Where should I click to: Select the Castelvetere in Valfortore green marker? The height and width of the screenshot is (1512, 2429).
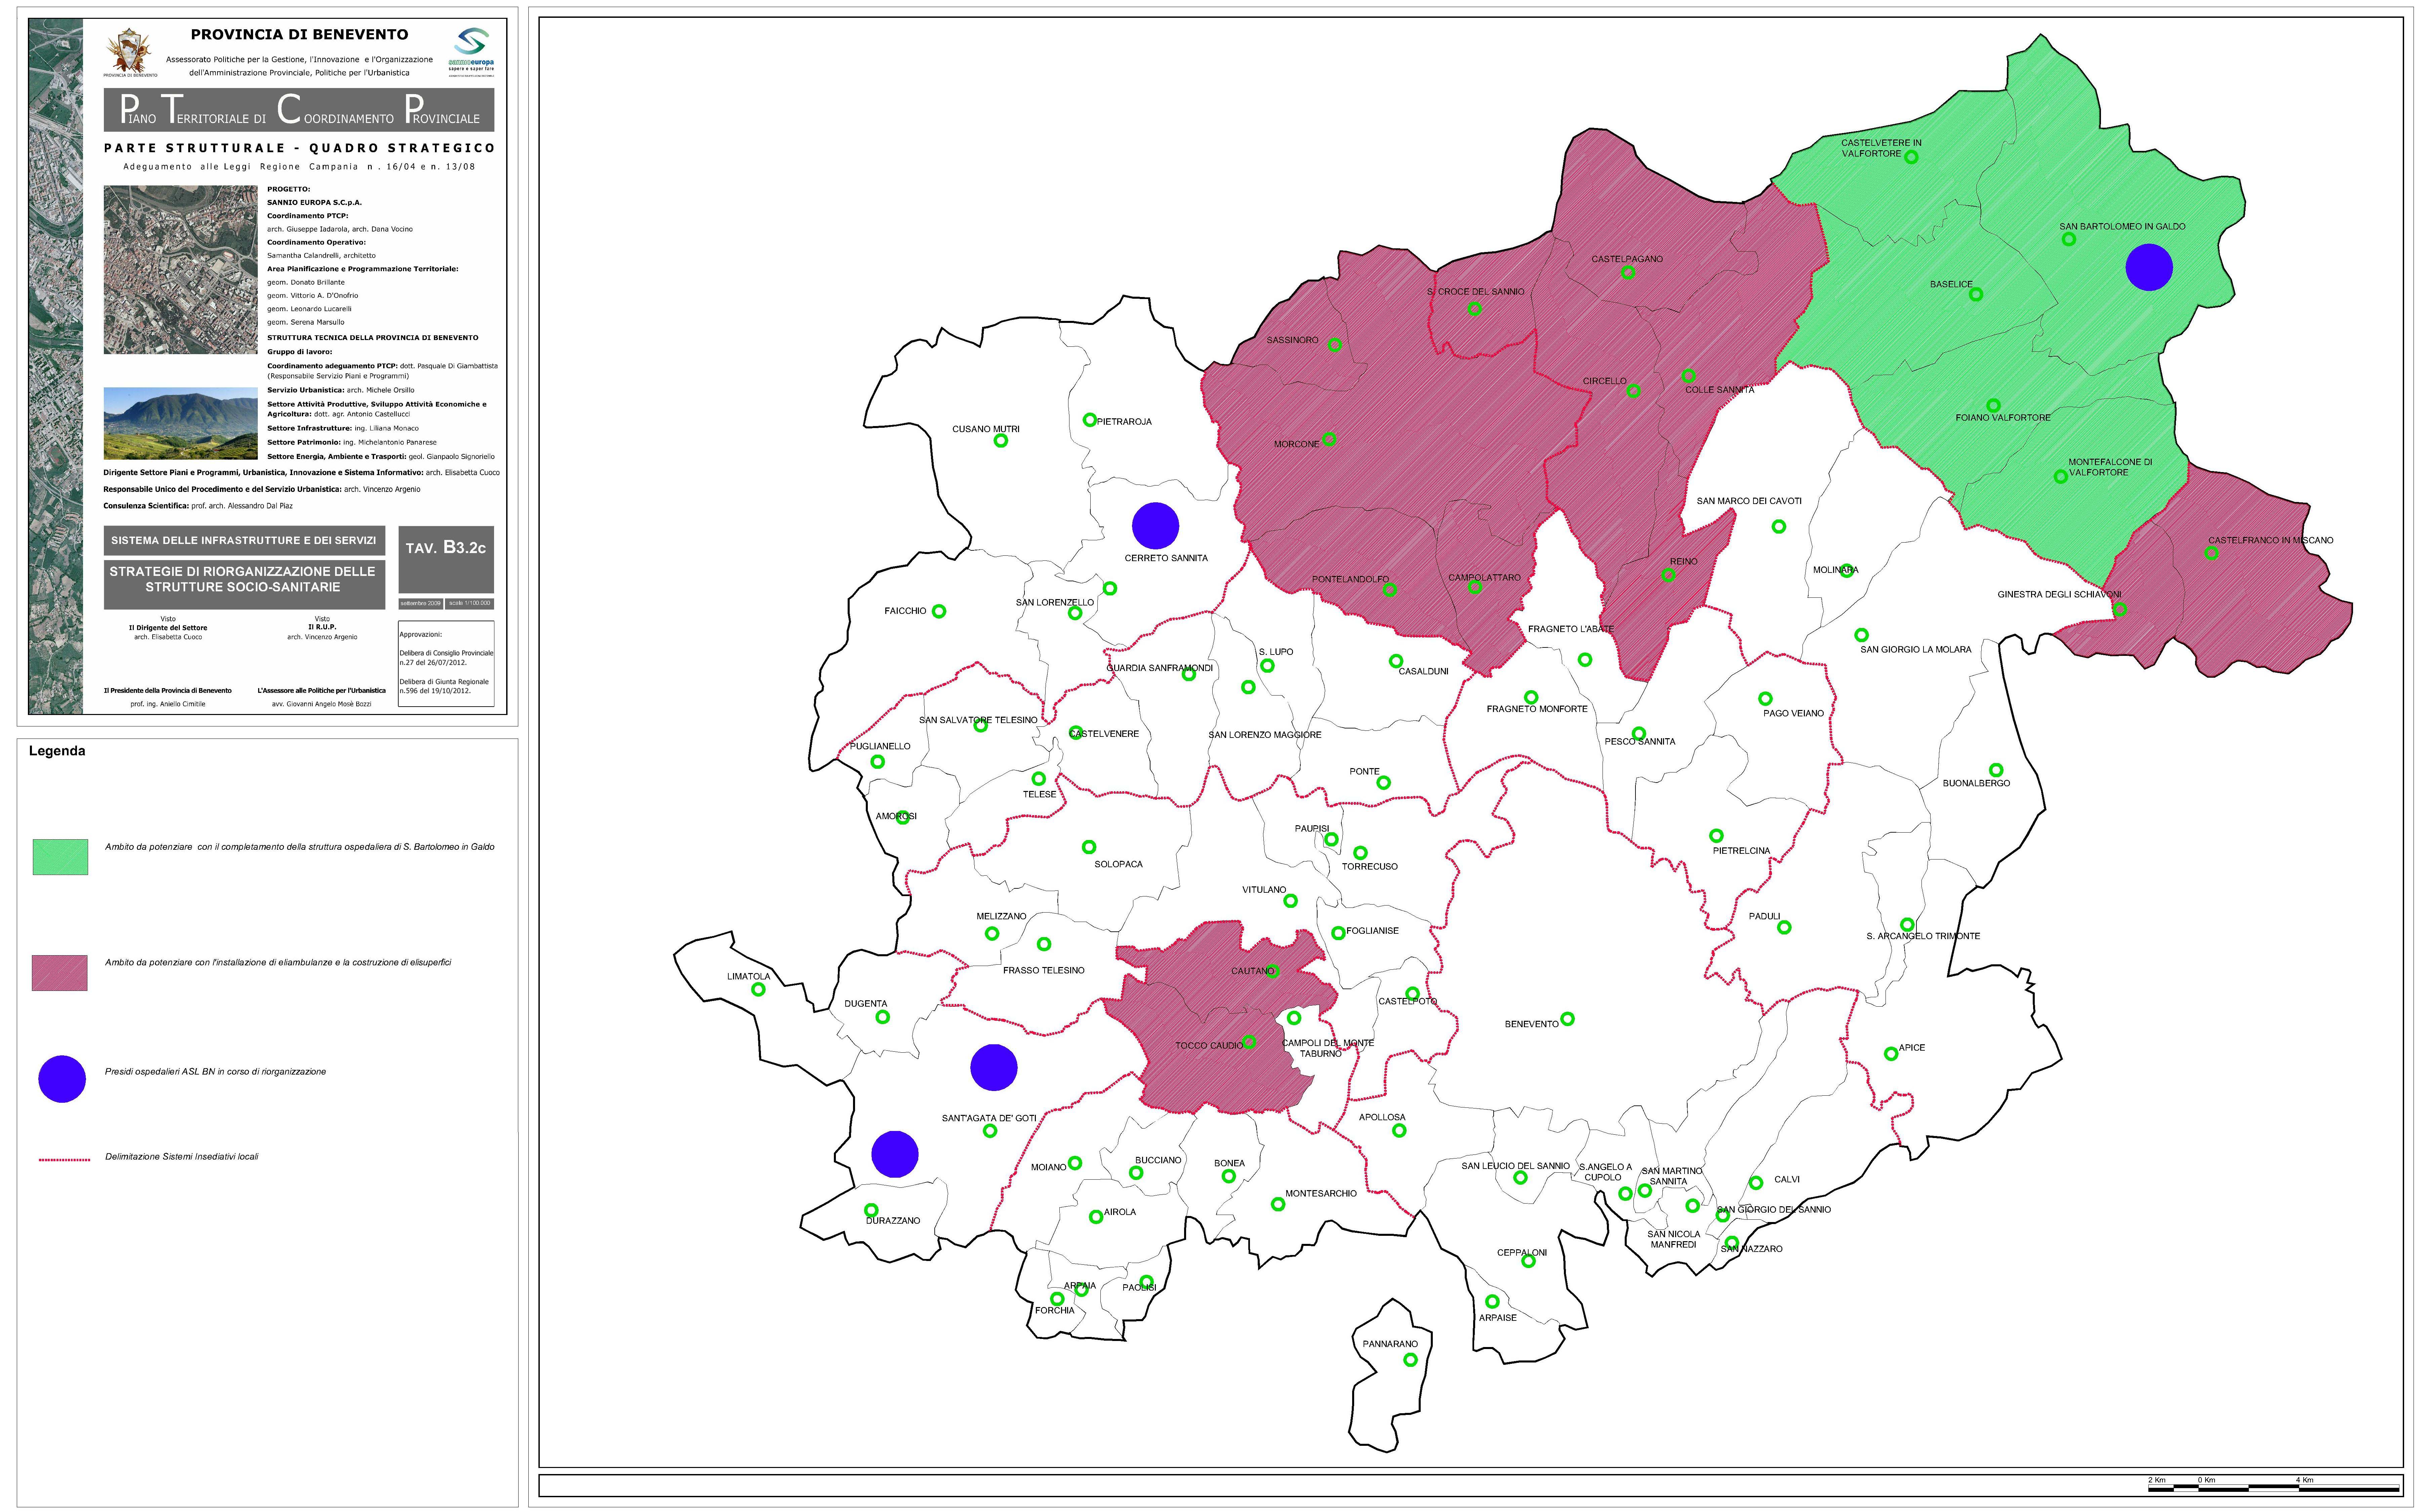click(1911, 157)
